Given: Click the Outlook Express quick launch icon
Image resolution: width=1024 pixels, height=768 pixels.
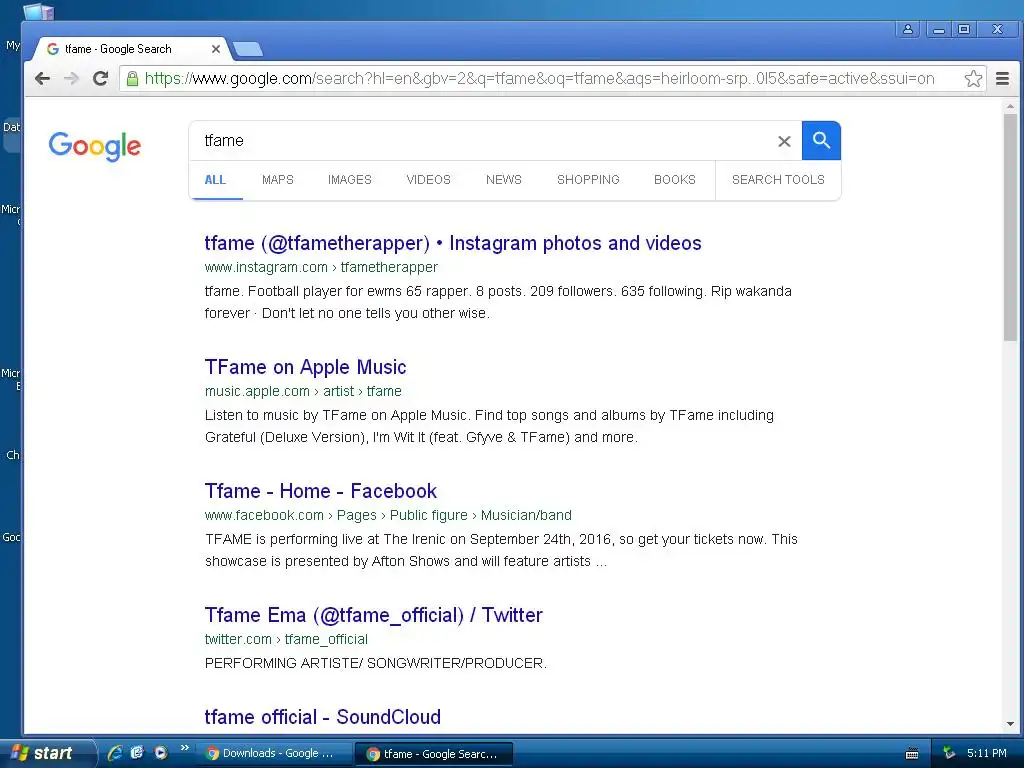Looking at the screenshot, I should [137, 753].
